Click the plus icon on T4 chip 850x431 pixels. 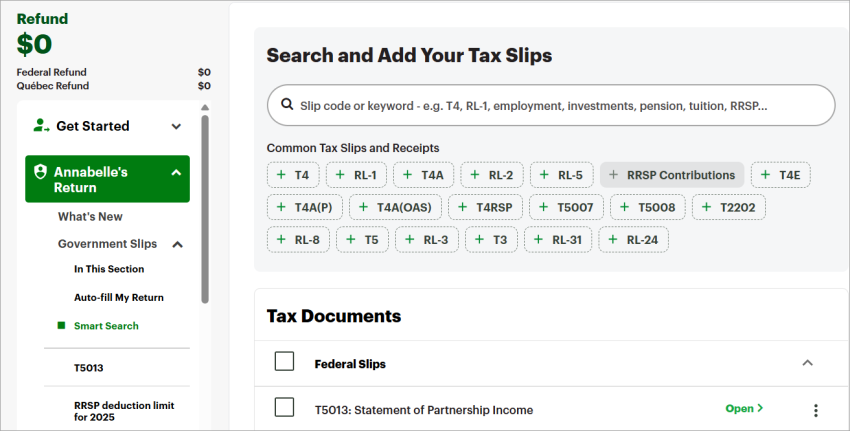coord(280,175)
